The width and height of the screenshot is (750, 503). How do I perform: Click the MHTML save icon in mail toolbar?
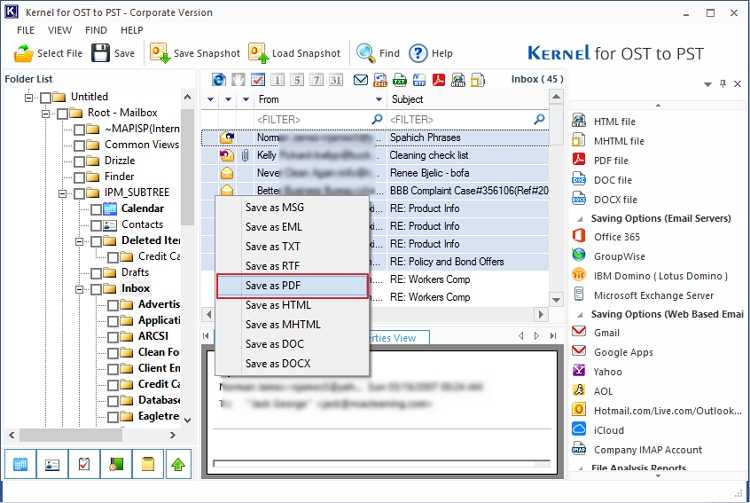[478, 79]
